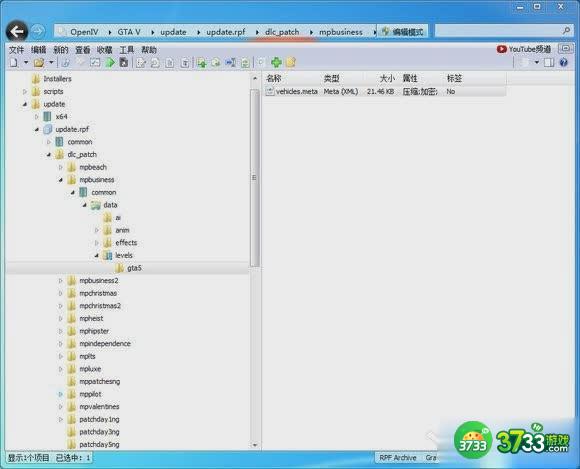Click the green plus add icon
The image size is (580, 469).
276,63
